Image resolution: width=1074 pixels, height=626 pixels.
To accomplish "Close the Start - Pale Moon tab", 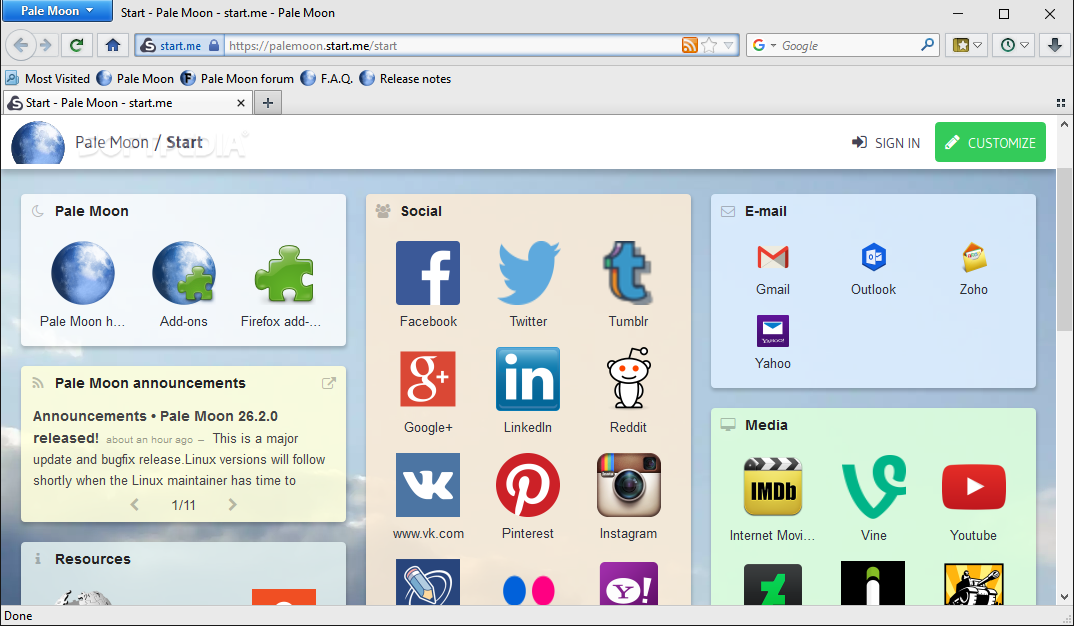I will (x=240, y=103).
